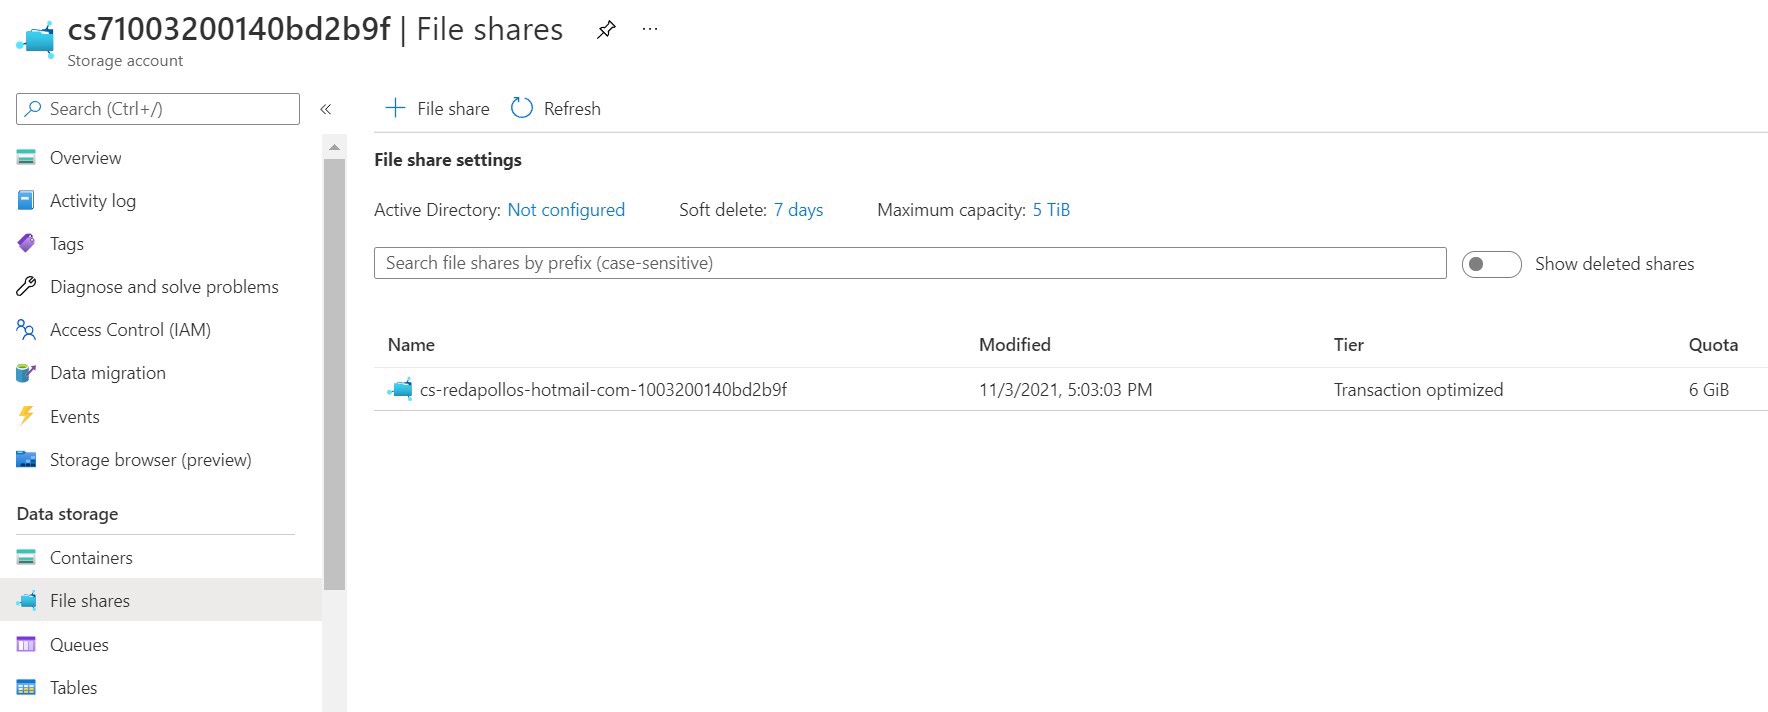Click the Diagnose wrench icon
The image size is (1768, 712).
26,287
